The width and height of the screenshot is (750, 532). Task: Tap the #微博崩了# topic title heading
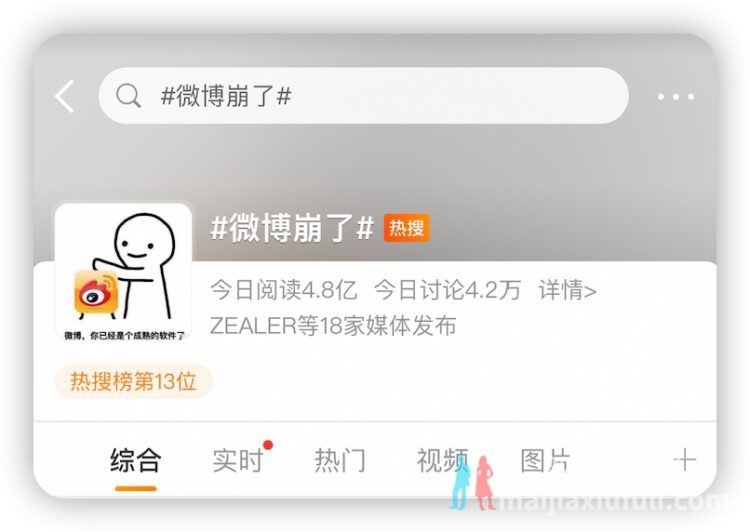pyautogui.click(x=292, y=228)
